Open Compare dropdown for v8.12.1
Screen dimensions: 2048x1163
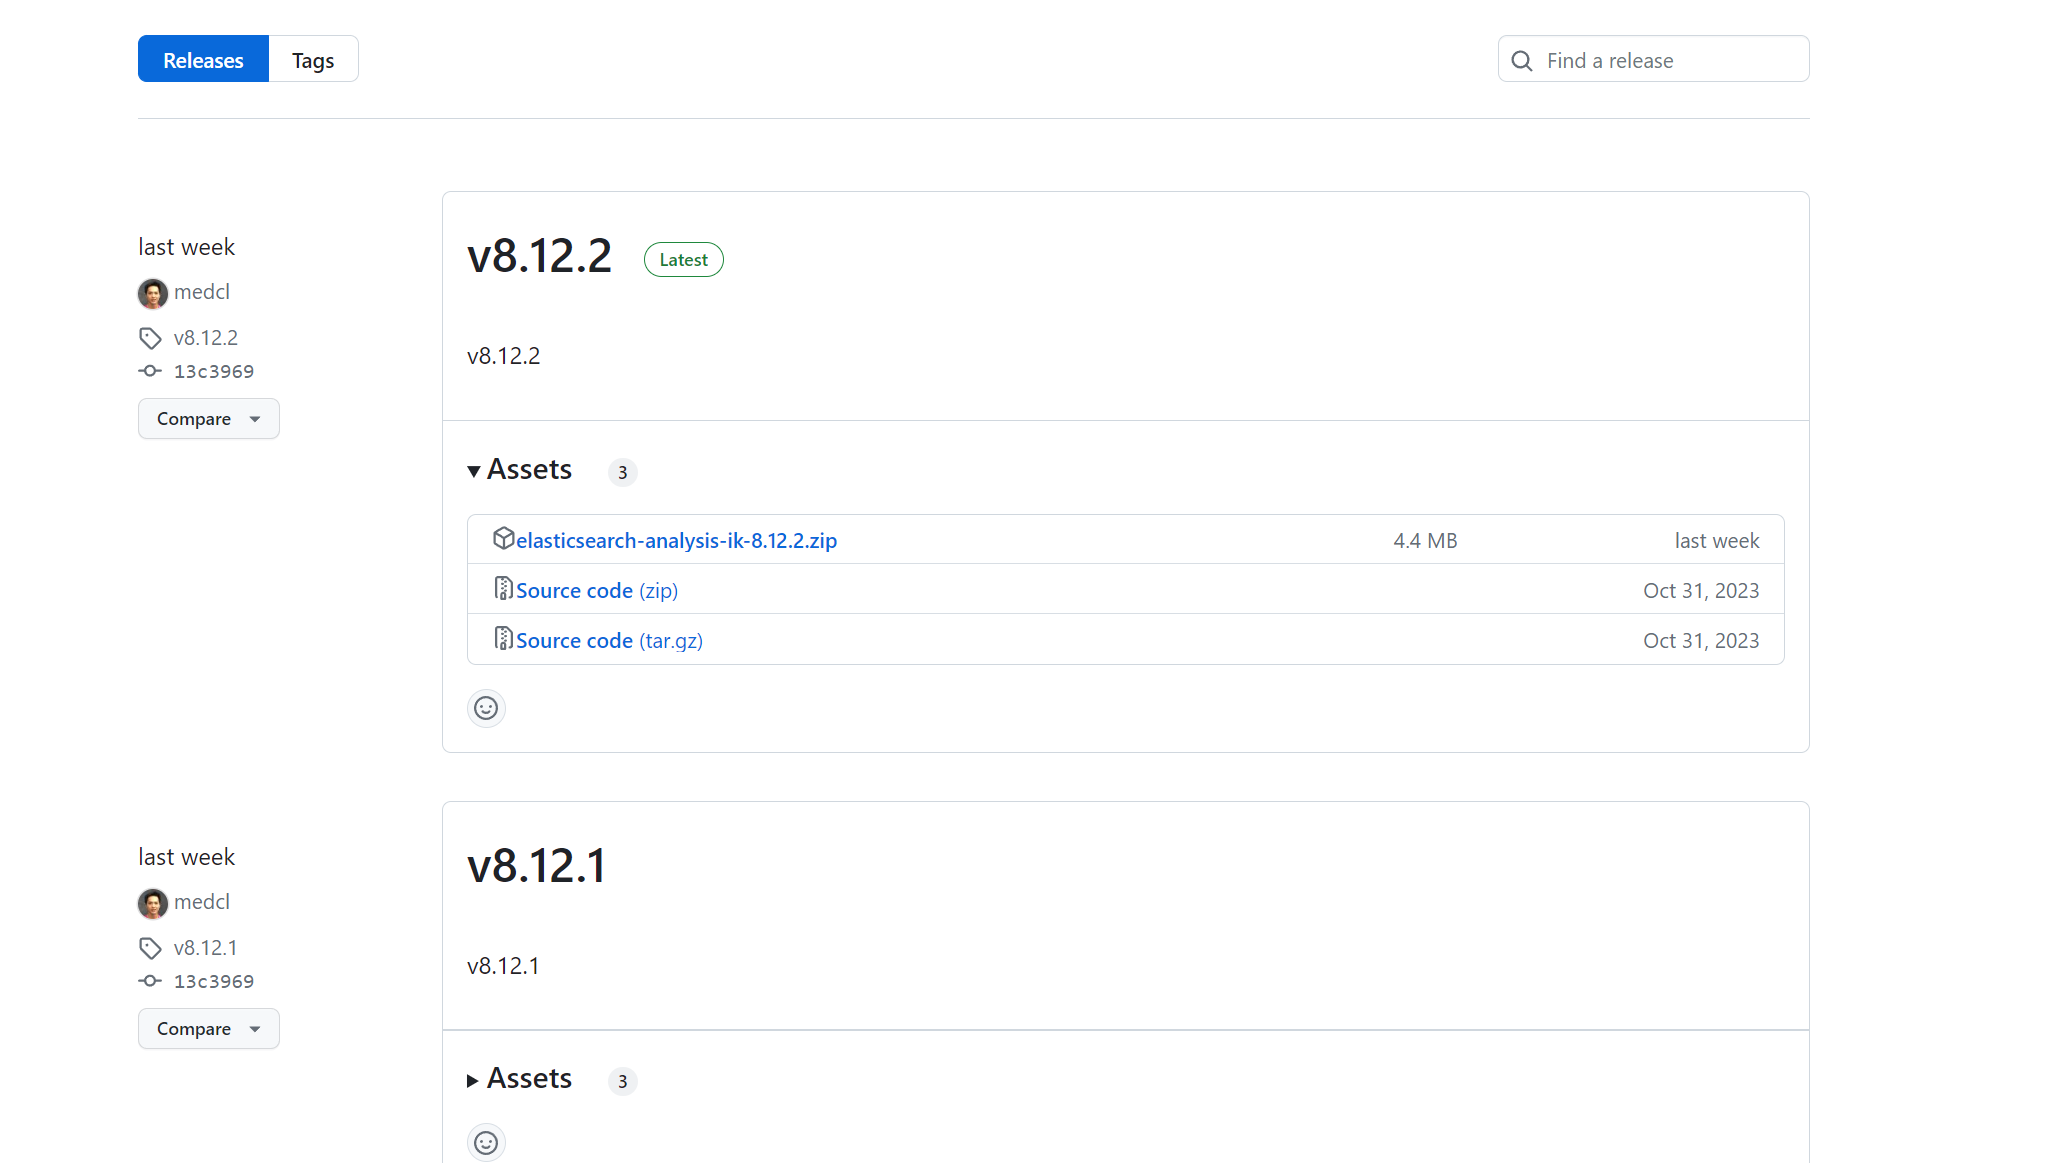208,1029
